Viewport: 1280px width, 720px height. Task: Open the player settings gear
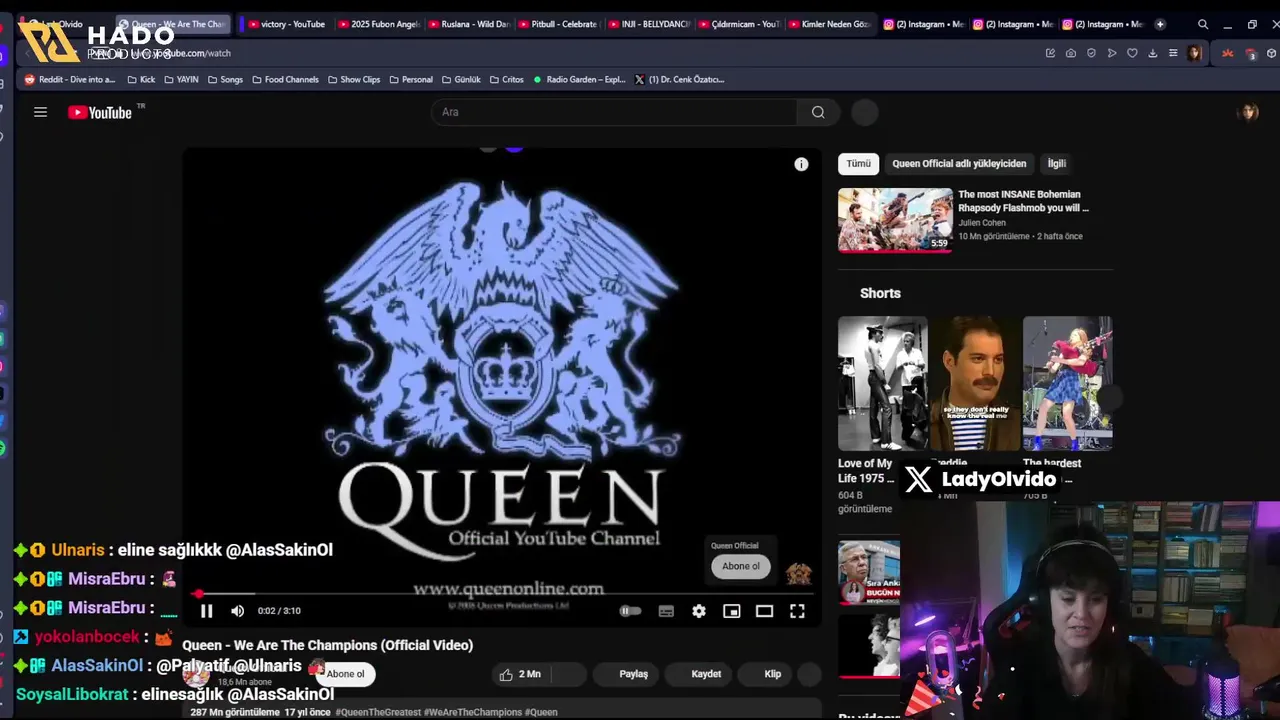tap(699, 611)
